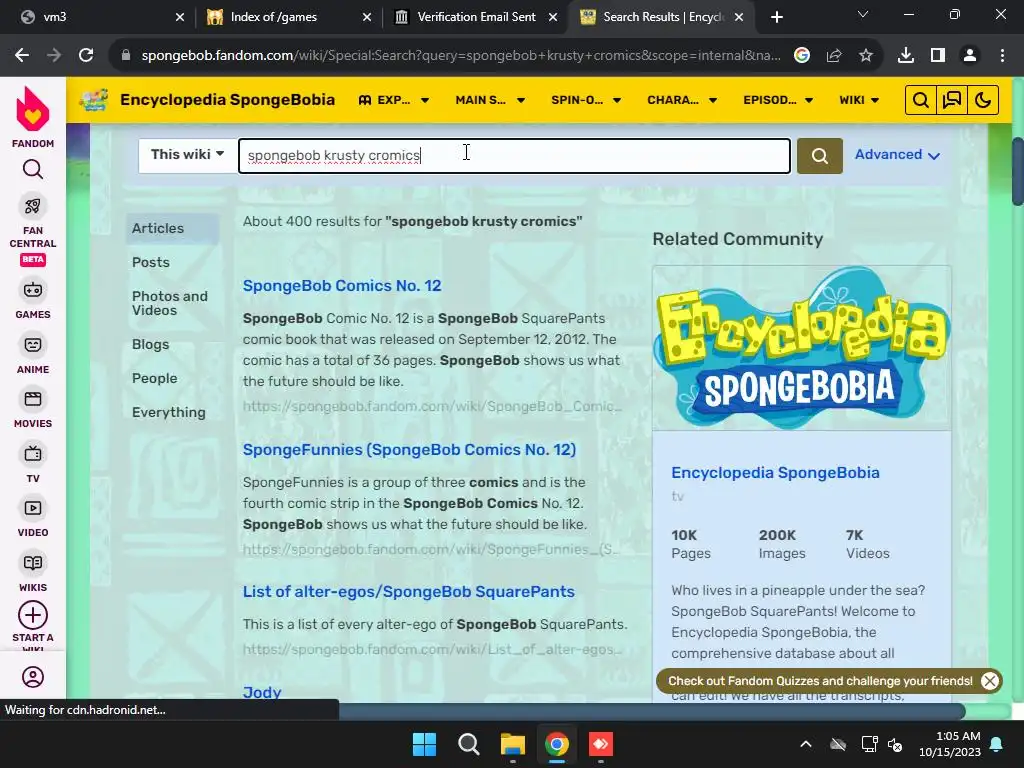This screenshot has height=768, width=1024.
Task: Toggle dark mode moon icon
Action: (983, 100)
